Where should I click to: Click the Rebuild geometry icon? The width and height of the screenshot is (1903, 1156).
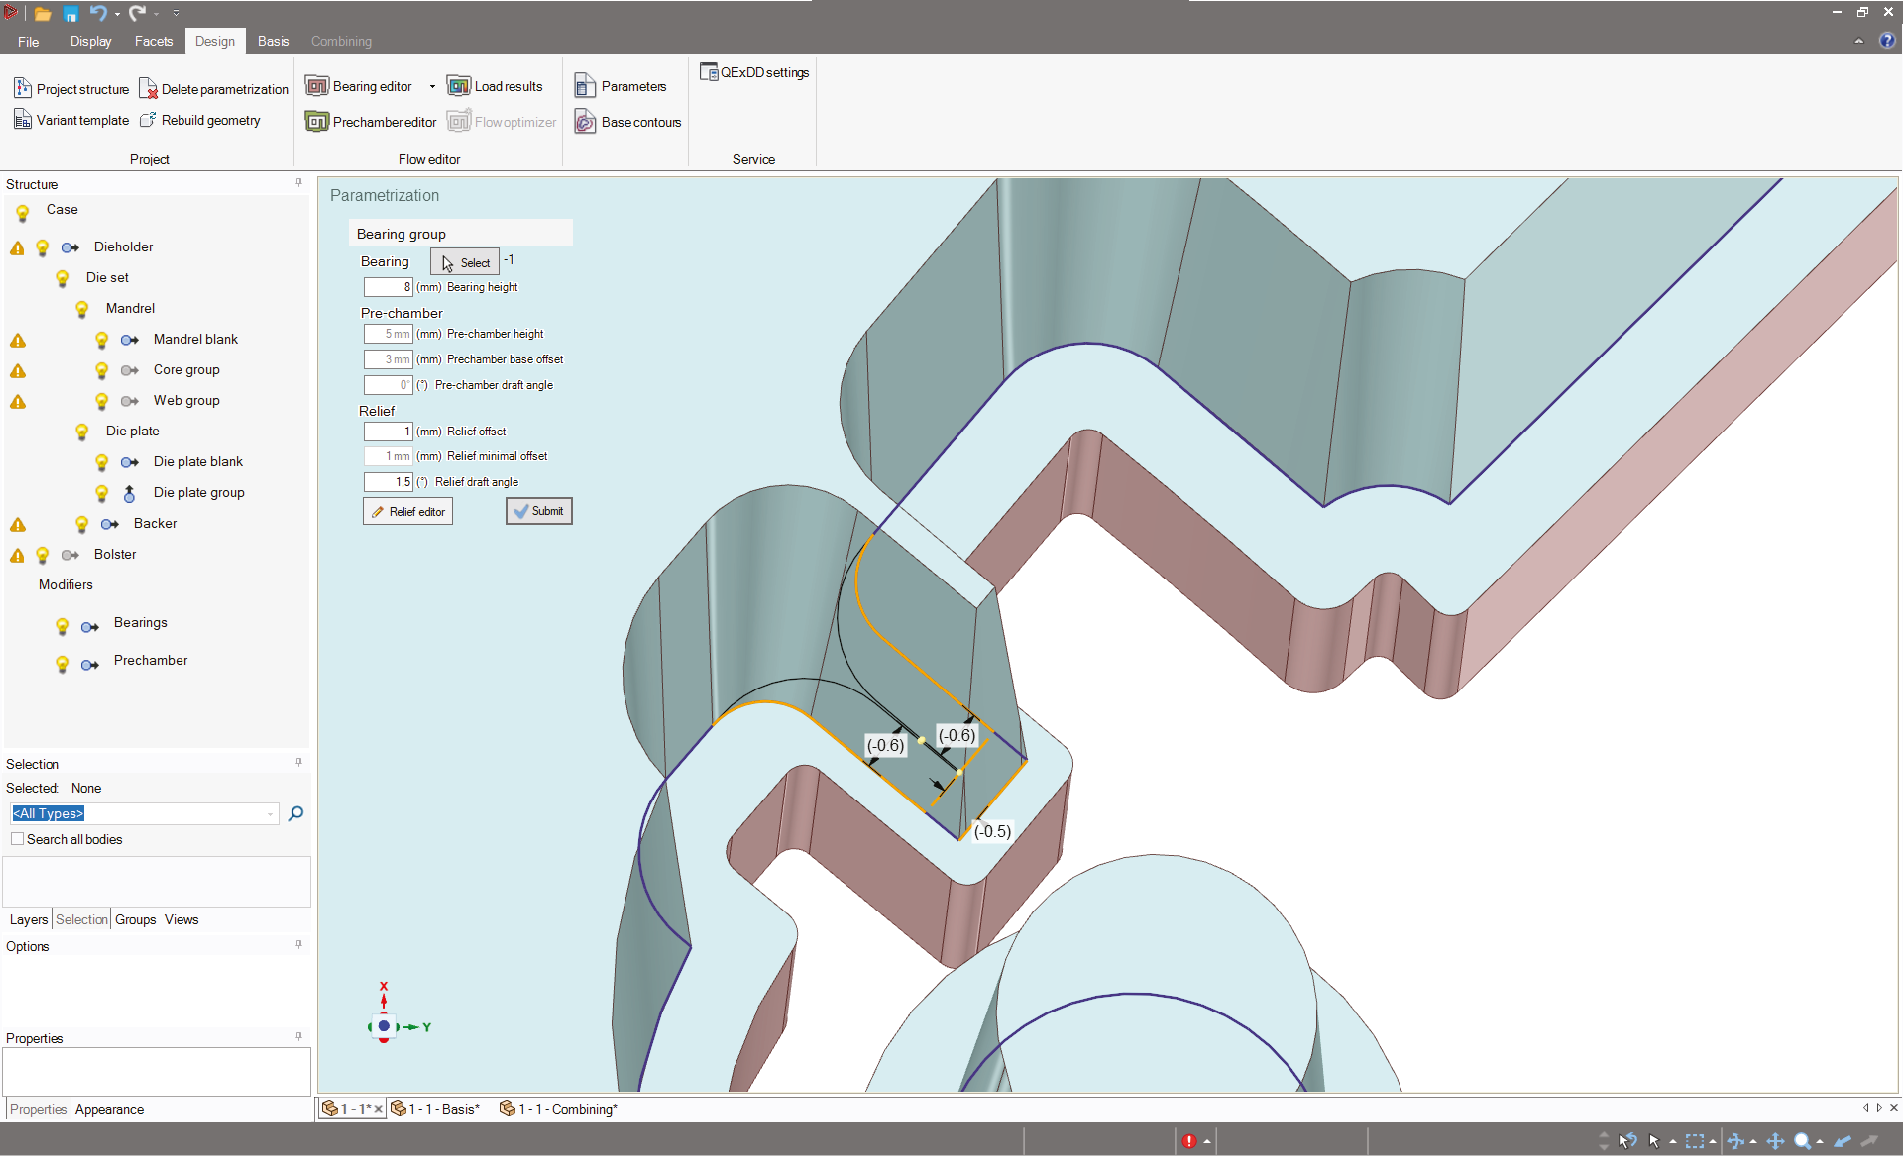[148, 120]
